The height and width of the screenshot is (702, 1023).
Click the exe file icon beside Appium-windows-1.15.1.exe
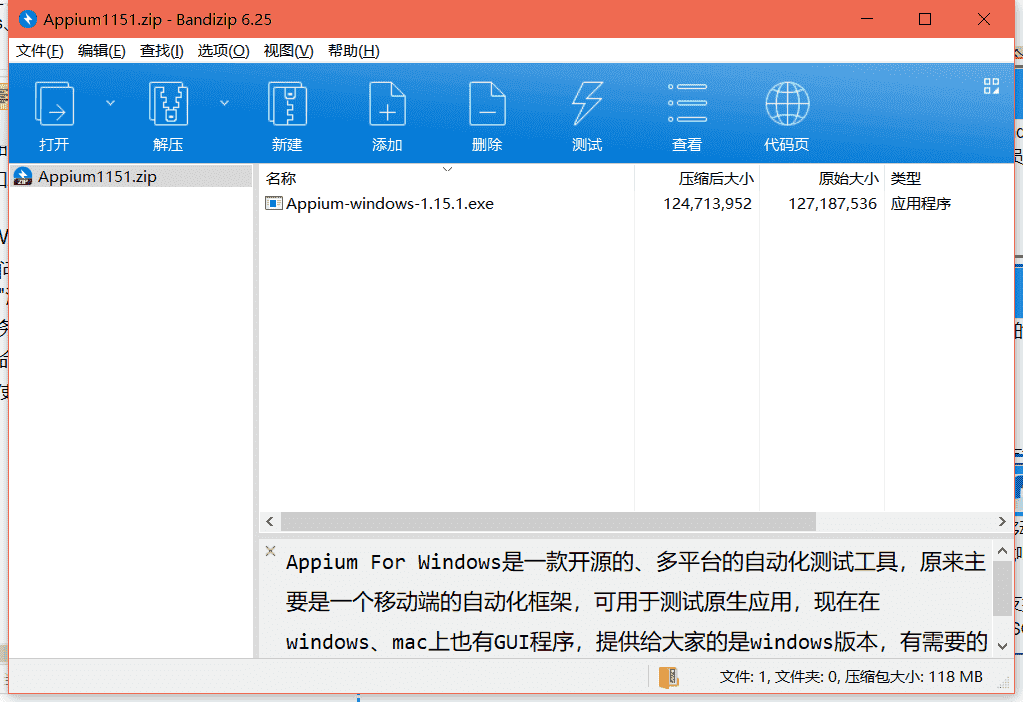tap(273, 204)
